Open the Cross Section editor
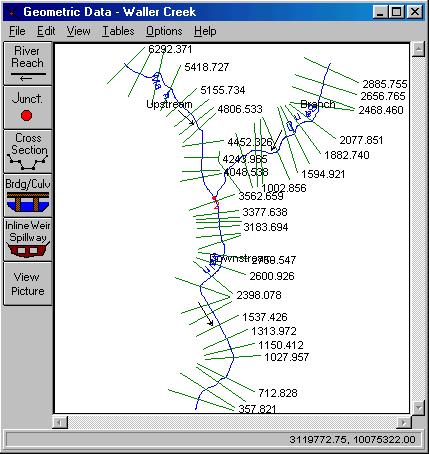This screenshot has width=429, height=454. pyautogui.click(x=28, y=151)
